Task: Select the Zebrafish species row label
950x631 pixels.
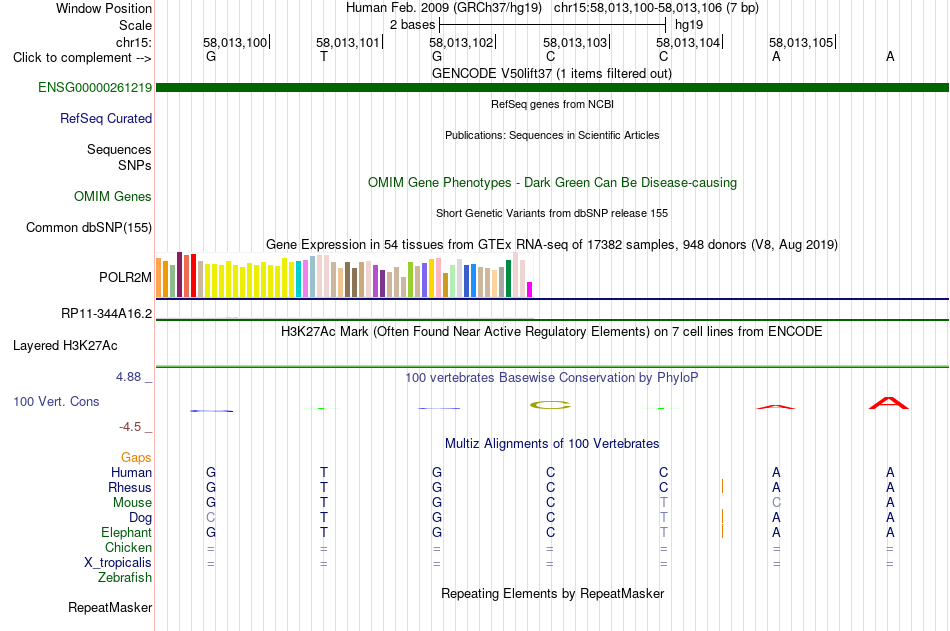Action: 125,578
